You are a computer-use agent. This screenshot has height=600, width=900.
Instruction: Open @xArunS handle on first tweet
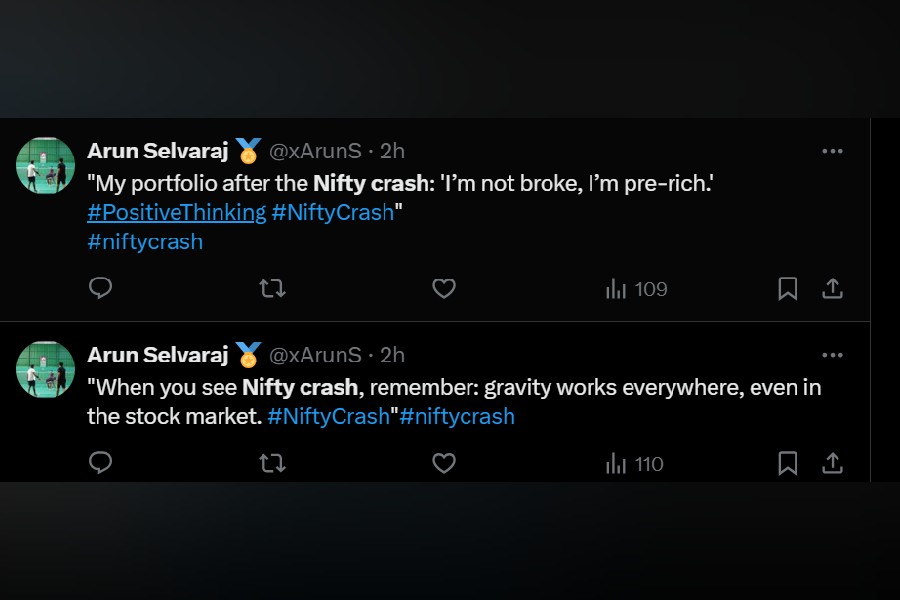[315, 151]
